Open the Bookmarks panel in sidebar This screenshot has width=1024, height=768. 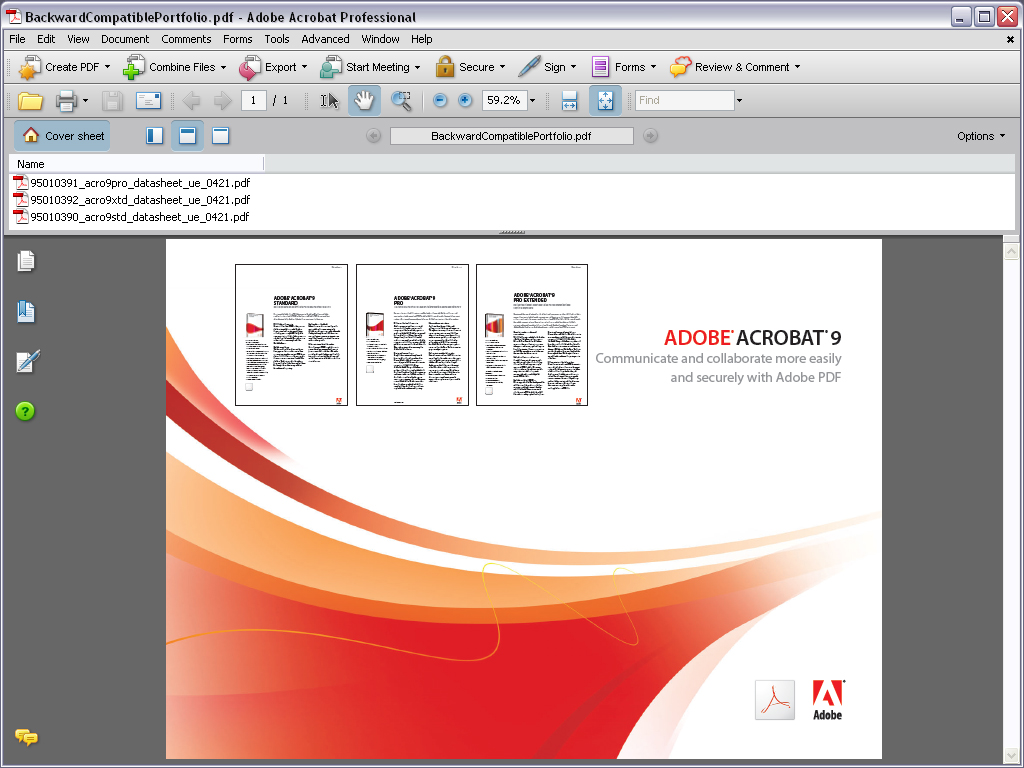pos(26,312)
